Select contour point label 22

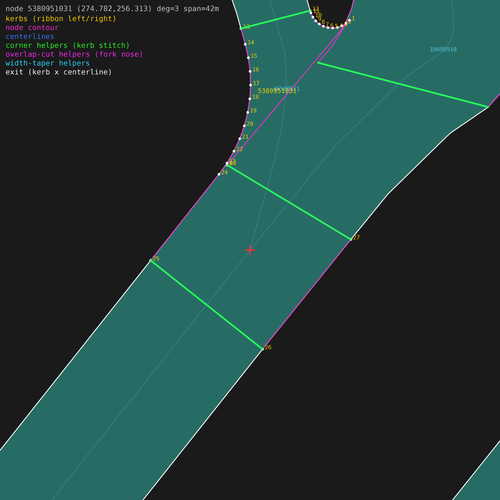click(x=239, y=149)
